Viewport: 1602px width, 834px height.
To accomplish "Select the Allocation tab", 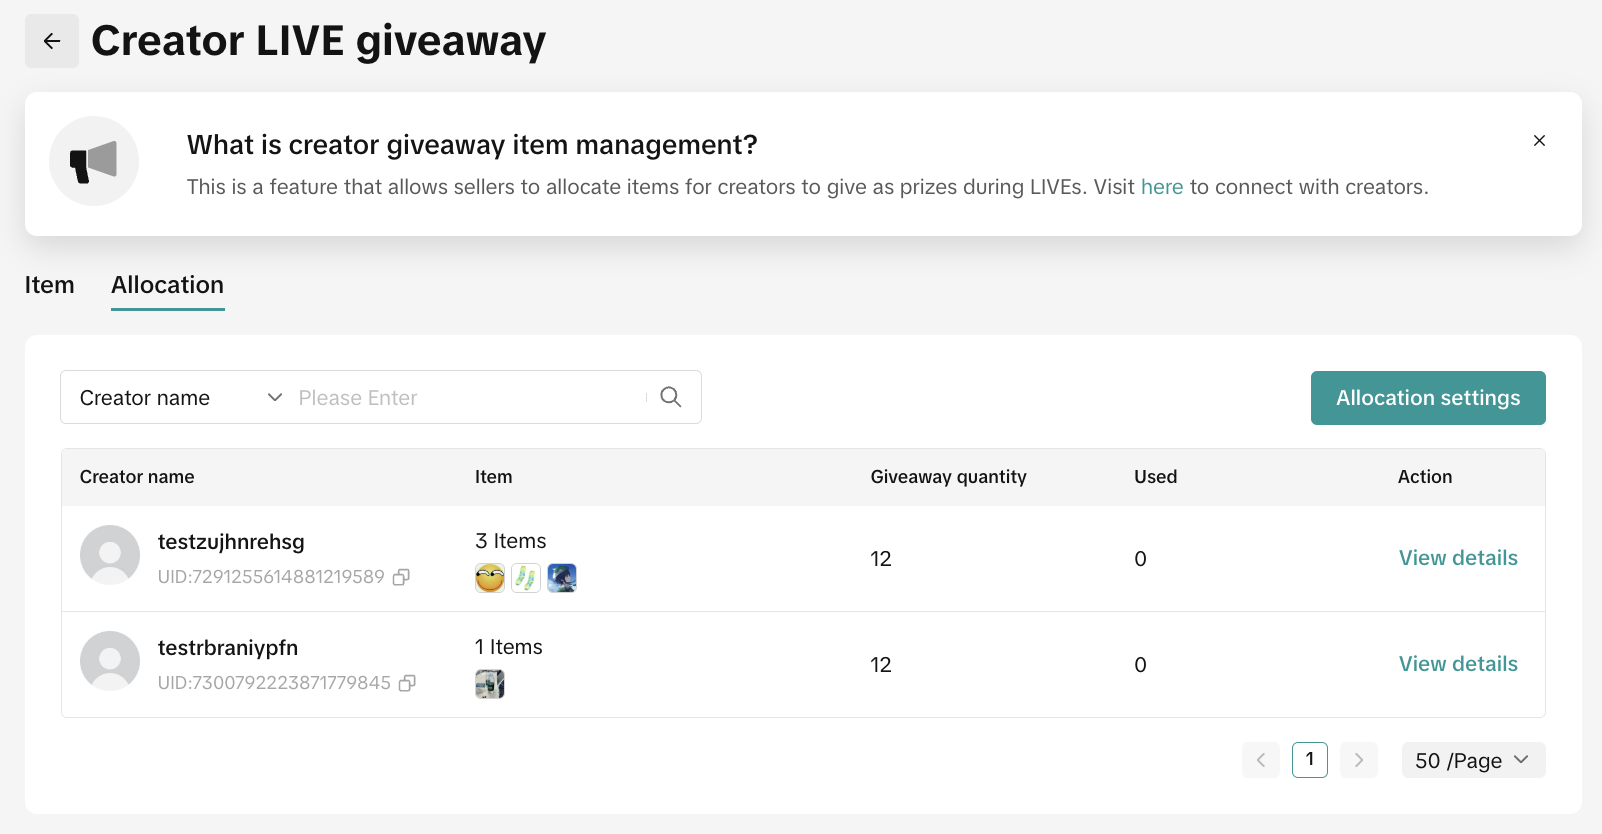I will click(168, 285).
